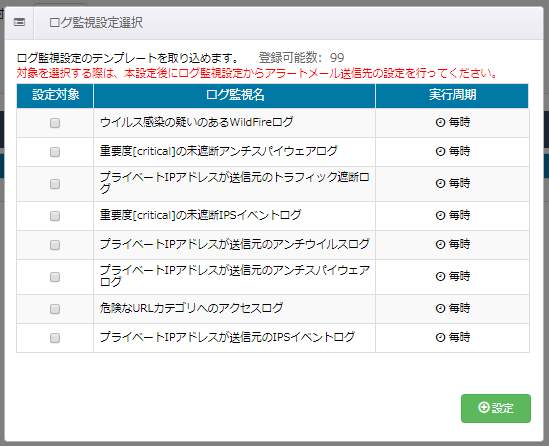Image resolution: width=549 pixels, height=446 pixels.
Task: Click clock icon in the last IPSイベントログ row
Action: point(440,337)
